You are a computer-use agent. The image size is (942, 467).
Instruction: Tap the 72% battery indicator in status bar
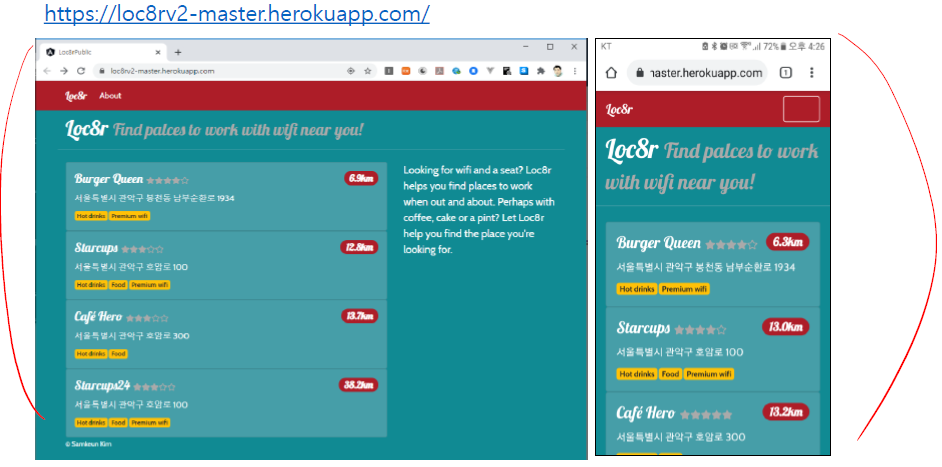[x=776, y=46]
